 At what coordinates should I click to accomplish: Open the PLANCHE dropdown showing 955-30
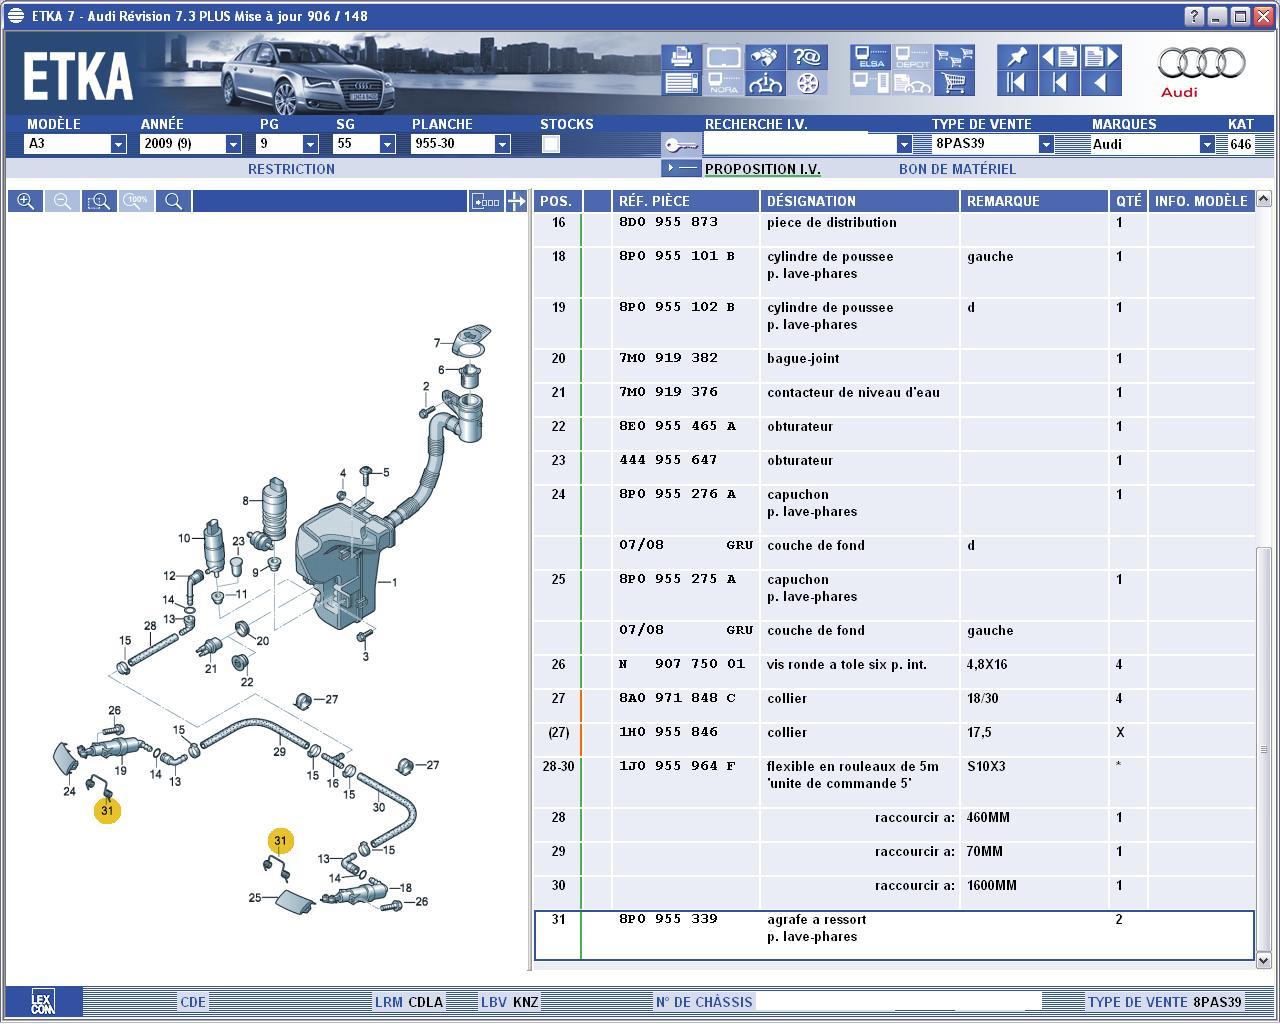coord(502,144)
